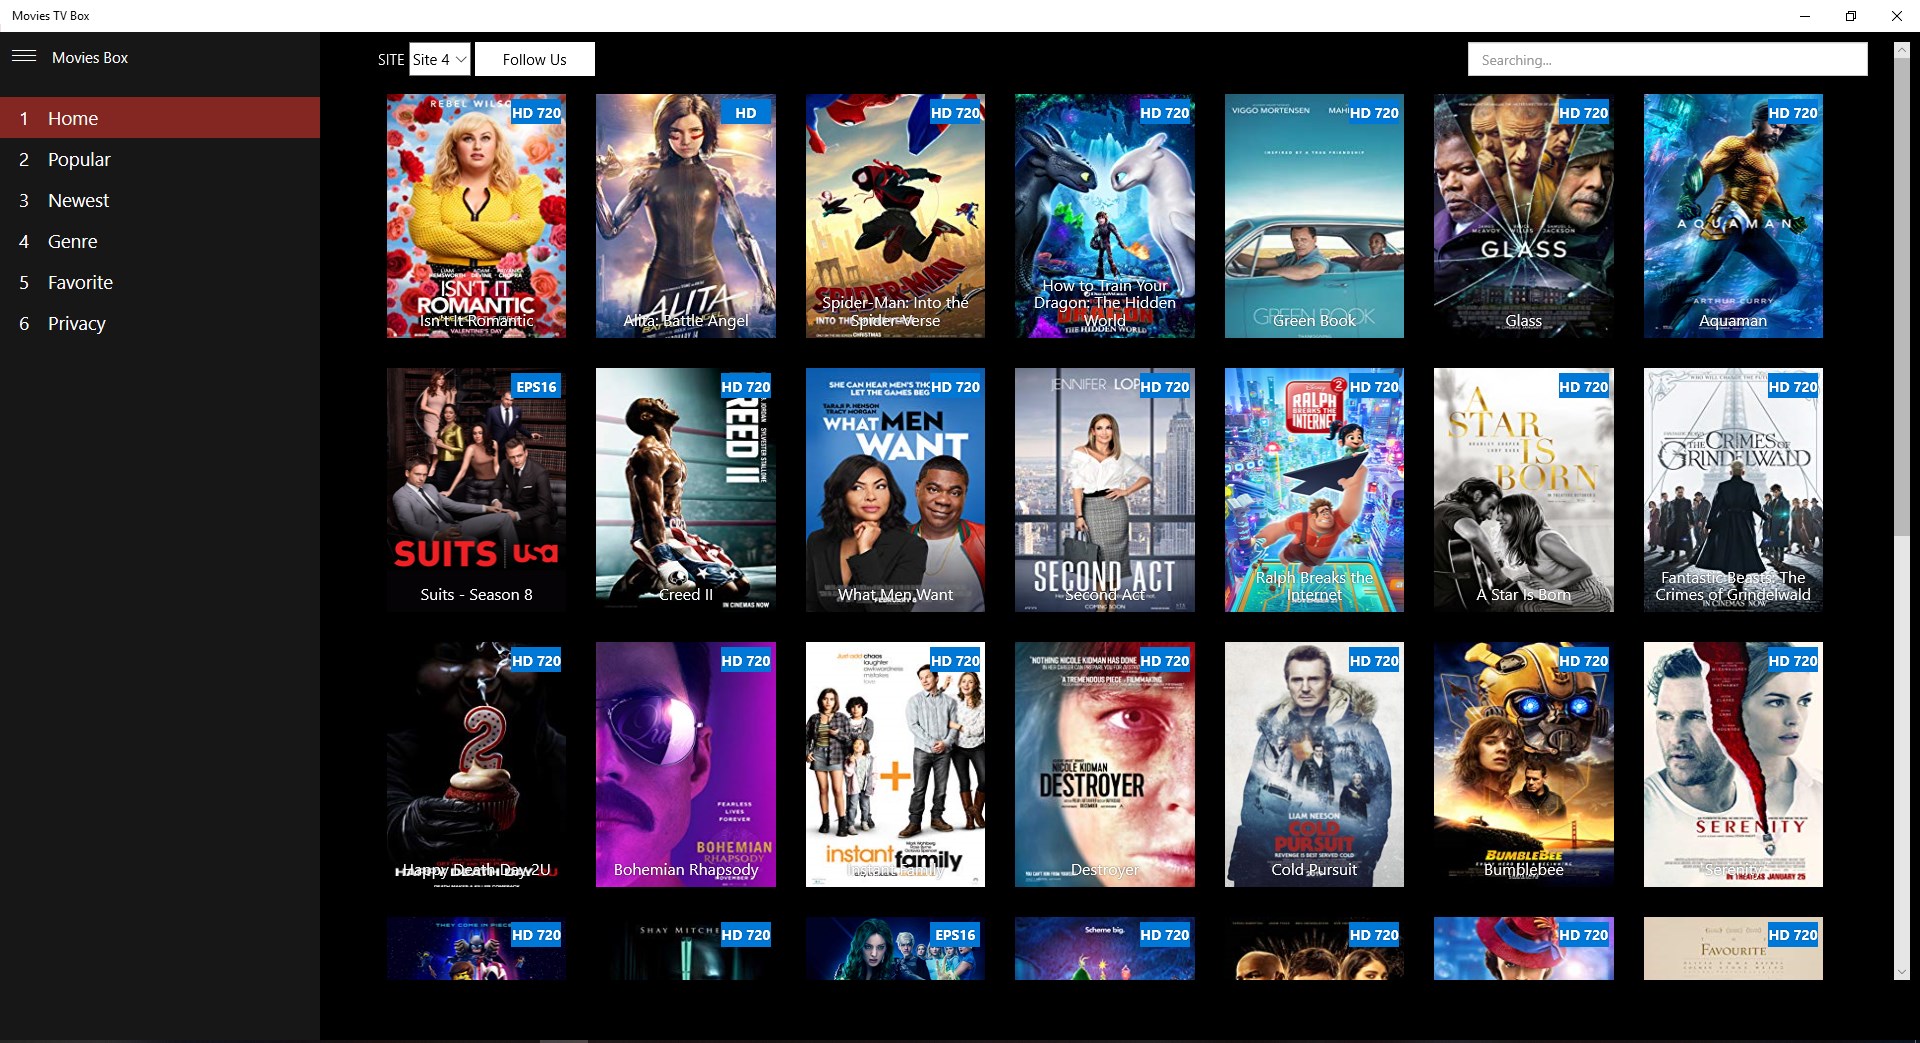Open the hamburger navigation menu
Viewport: 1920px width, 1043px height.
[24, 56]
